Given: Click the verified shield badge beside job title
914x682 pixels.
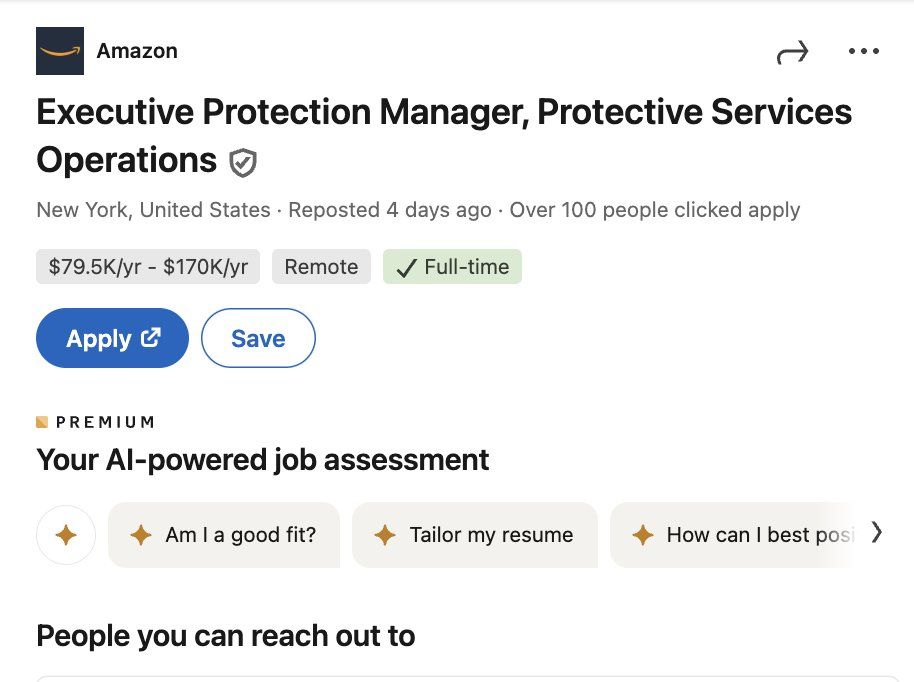Looking at the screenshot, I should click(243, 162).
